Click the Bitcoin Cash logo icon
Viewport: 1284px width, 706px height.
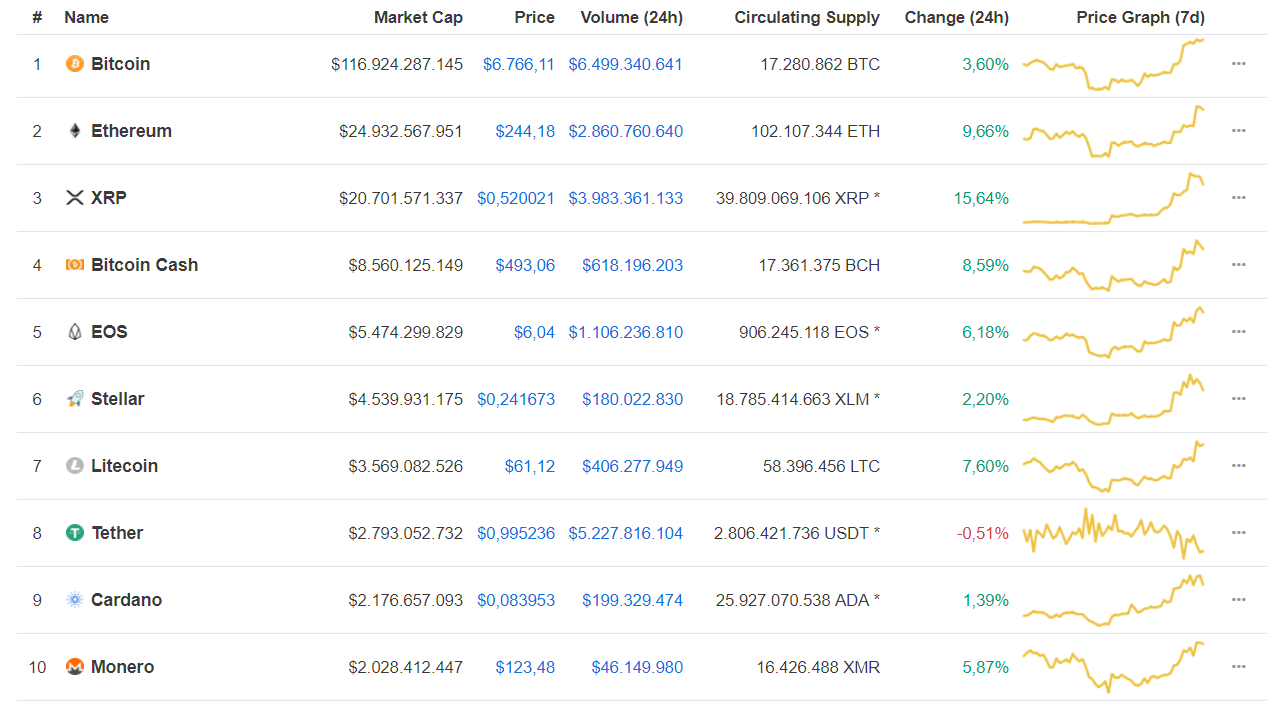pyautogui.click(x=74, y=265)
